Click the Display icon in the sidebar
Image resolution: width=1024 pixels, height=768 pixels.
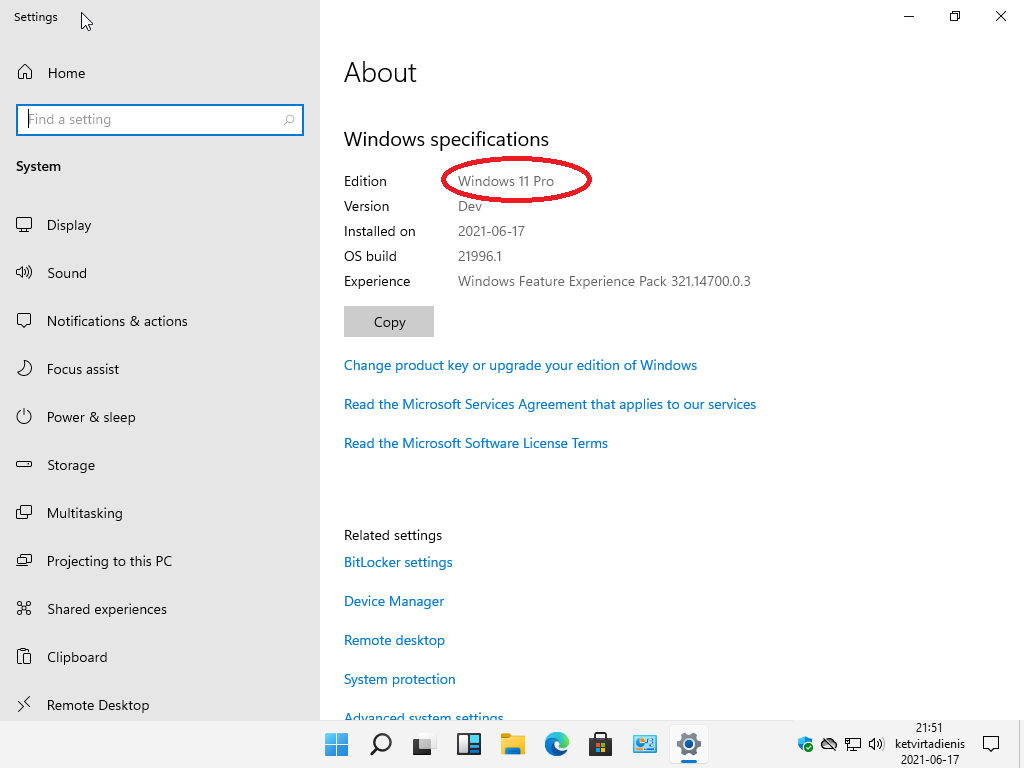coord(25,225)
